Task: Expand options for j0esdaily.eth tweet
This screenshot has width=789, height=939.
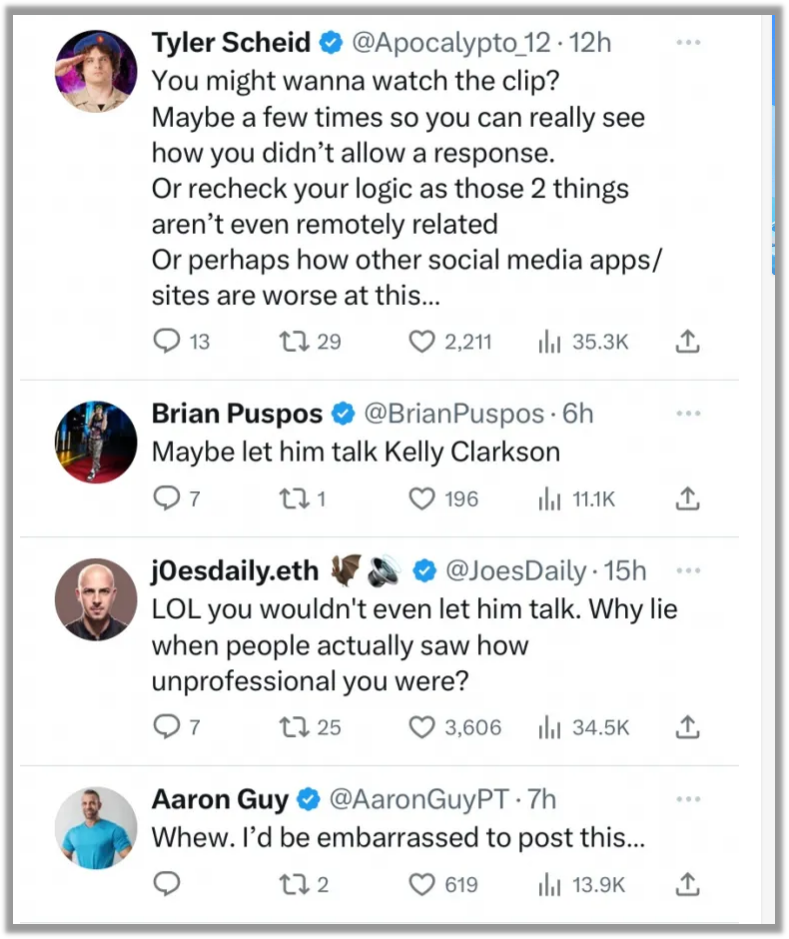Action: click(687, 570)
